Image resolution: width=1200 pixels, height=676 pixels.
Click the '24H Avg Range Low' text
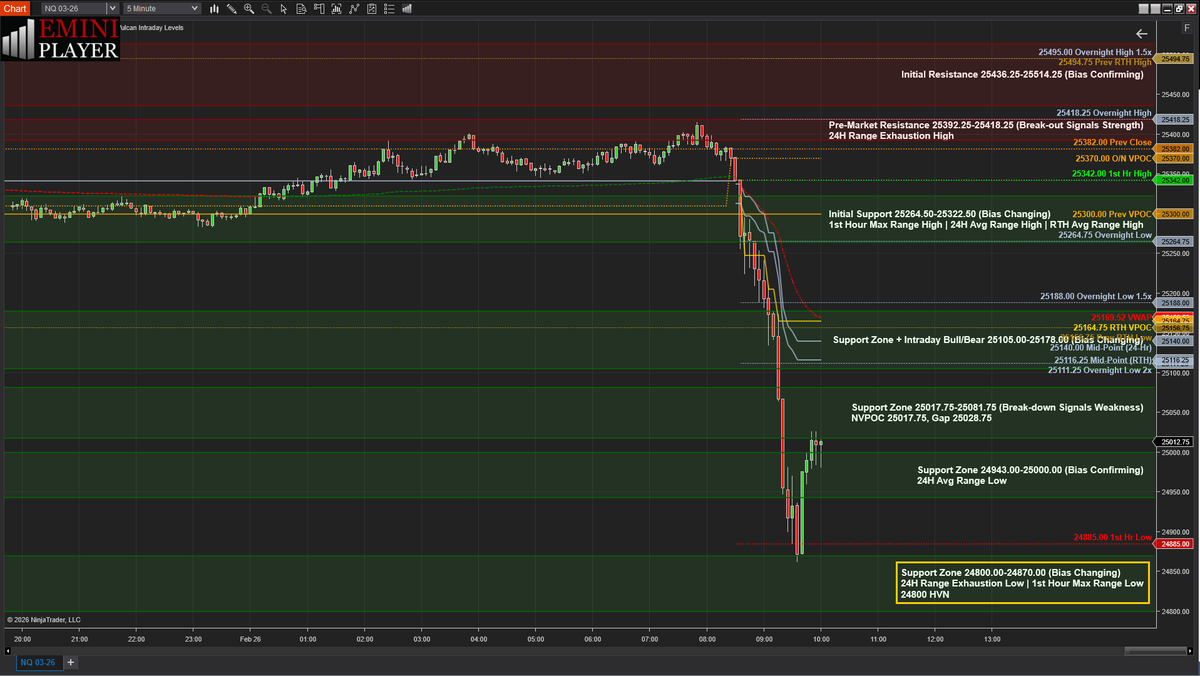click(961, 481)
